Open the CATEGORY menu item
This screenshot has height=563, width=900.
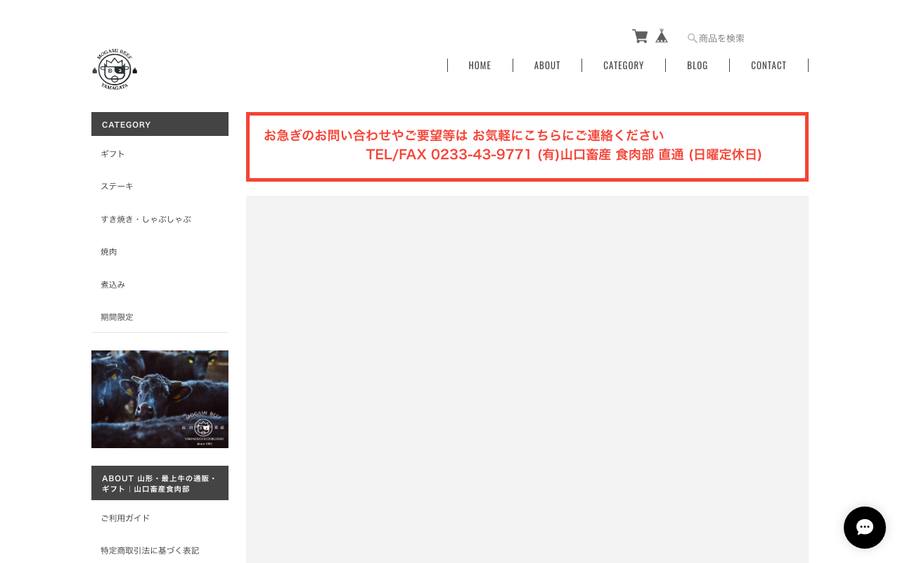click(623, 65)
